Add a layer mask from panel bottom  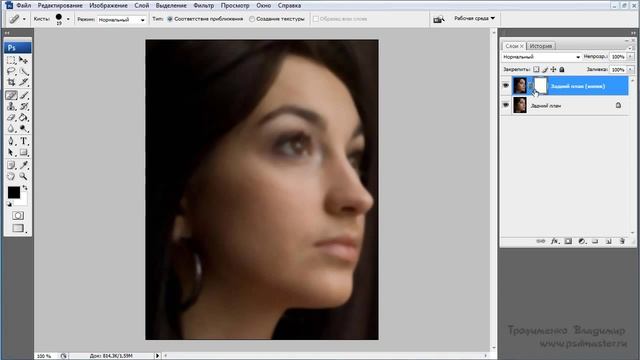coord(568,241)
